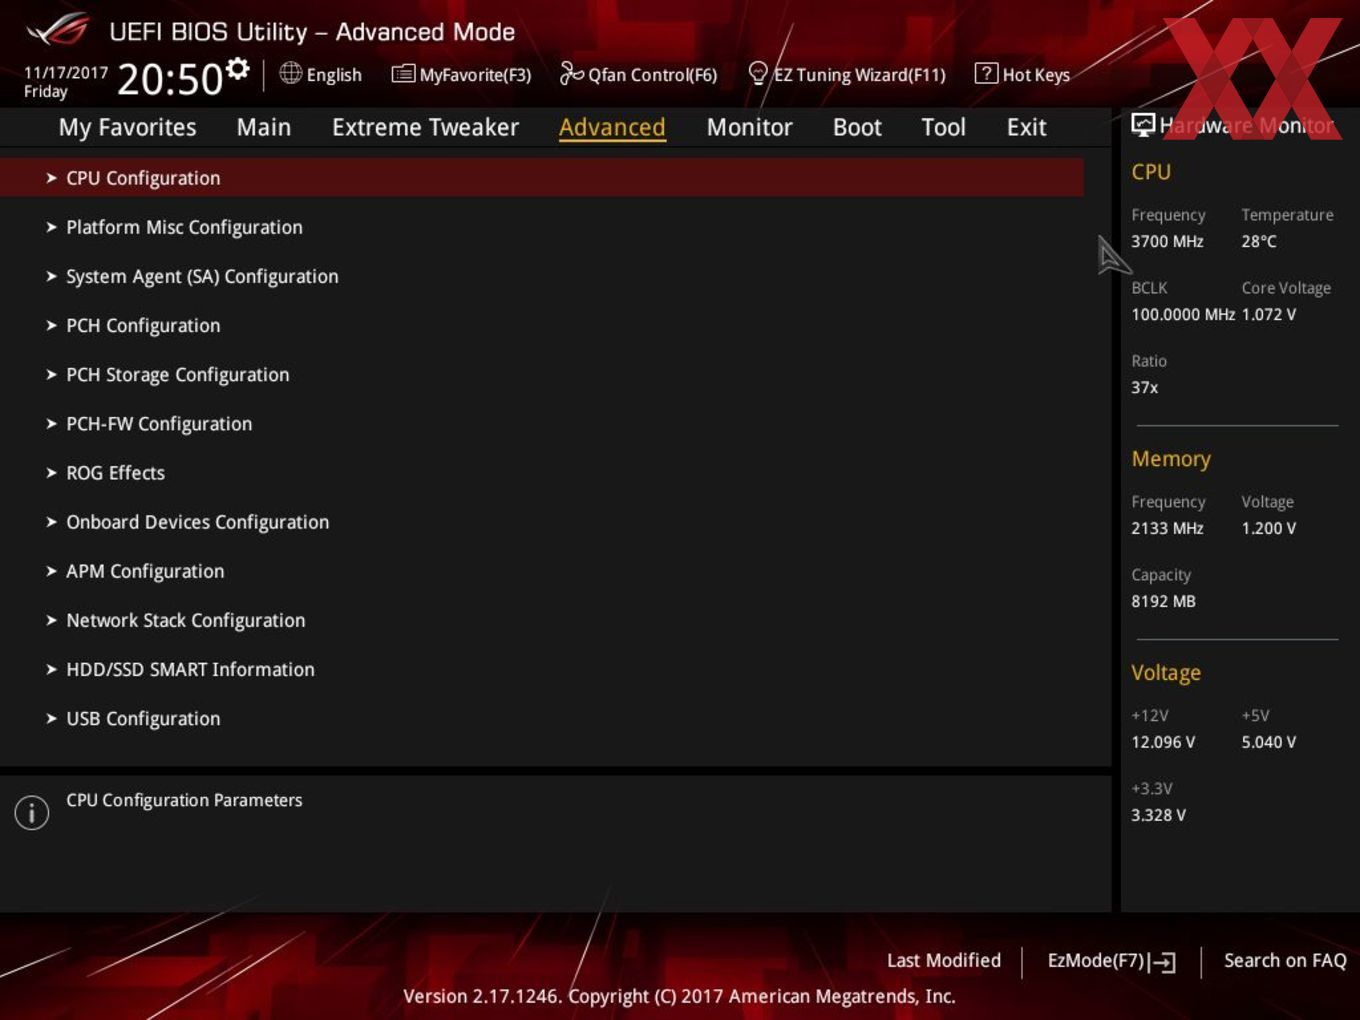Select the CPU Configuration row text
Screen dimensions: 1360x1020
click(x=143, y=178)
